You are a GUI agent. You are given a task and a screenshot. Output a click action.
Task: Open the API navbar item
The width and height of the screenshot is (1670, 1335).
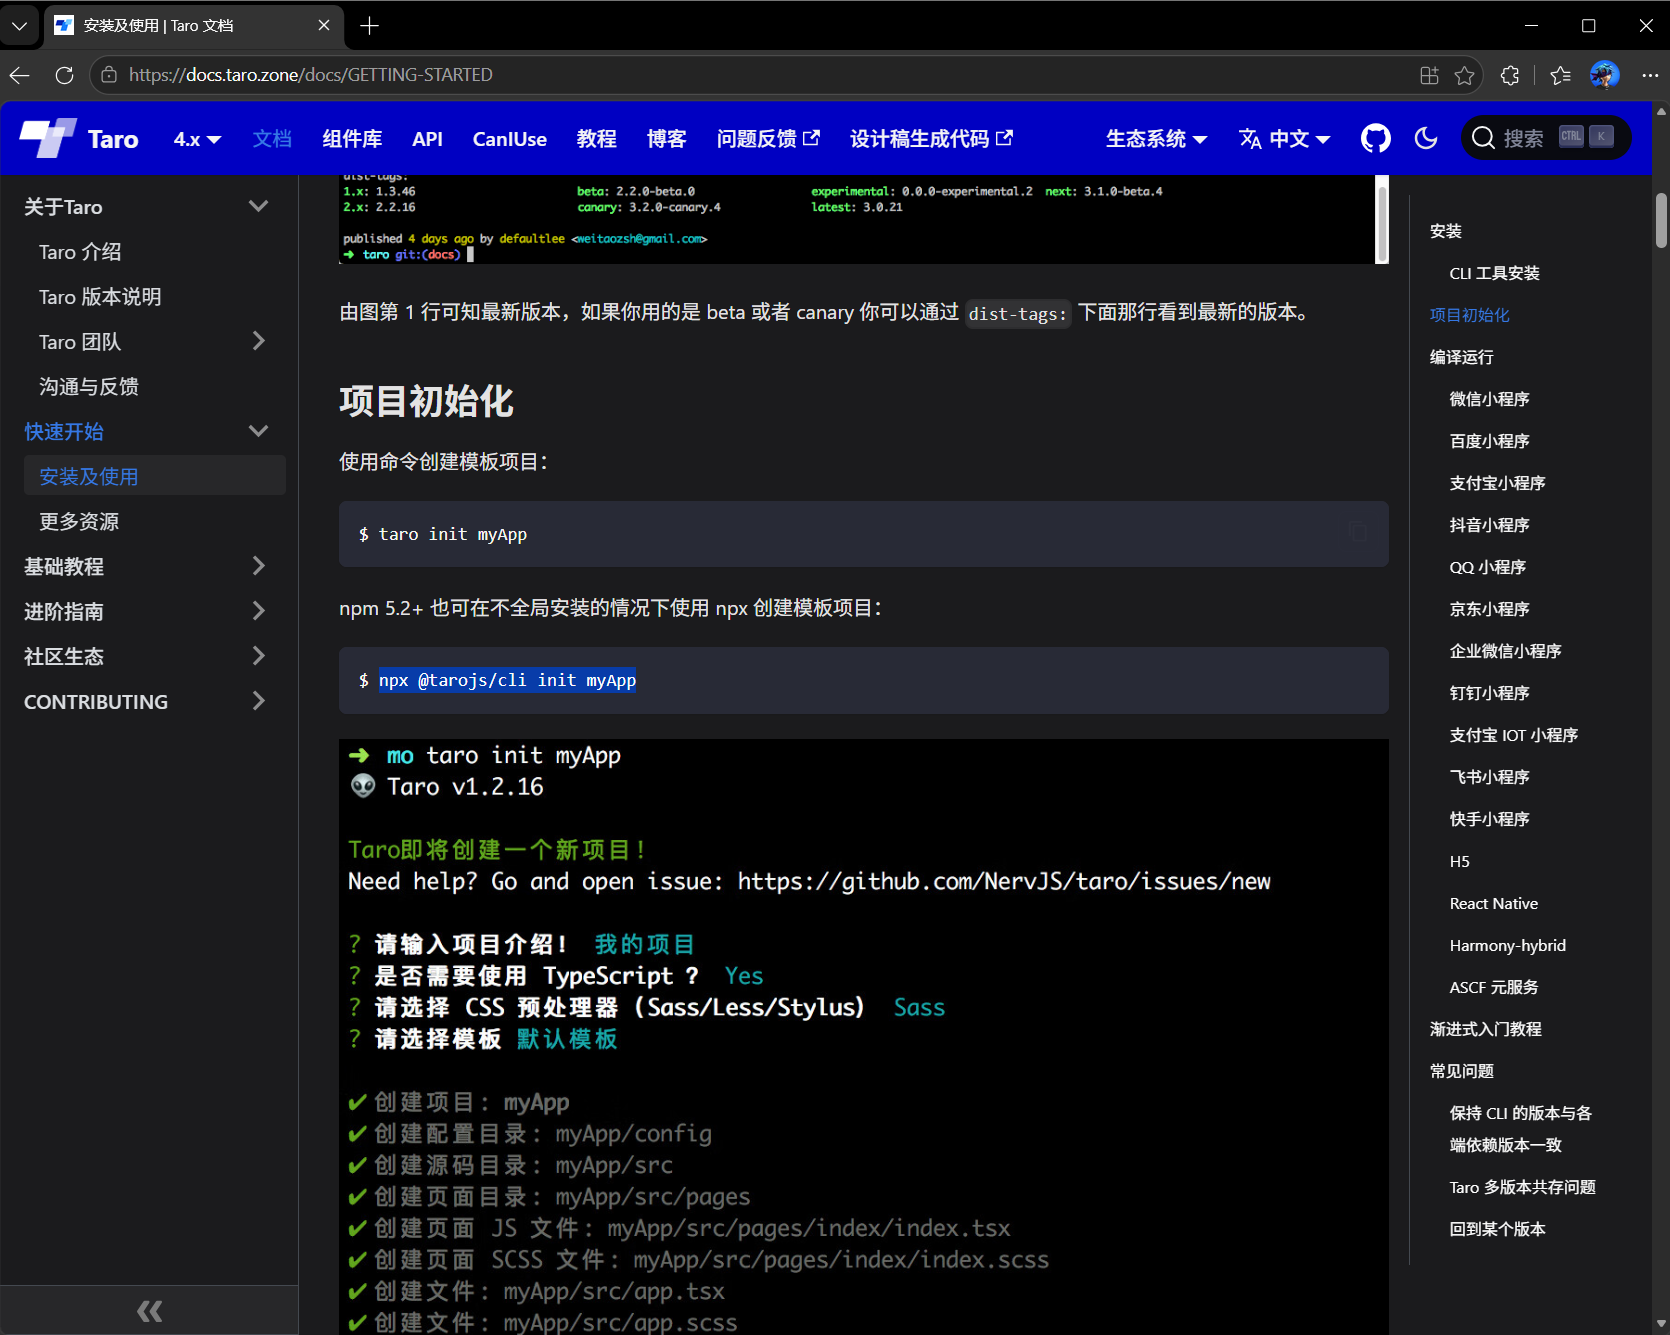pyautogui.click(x=427, y=139)
